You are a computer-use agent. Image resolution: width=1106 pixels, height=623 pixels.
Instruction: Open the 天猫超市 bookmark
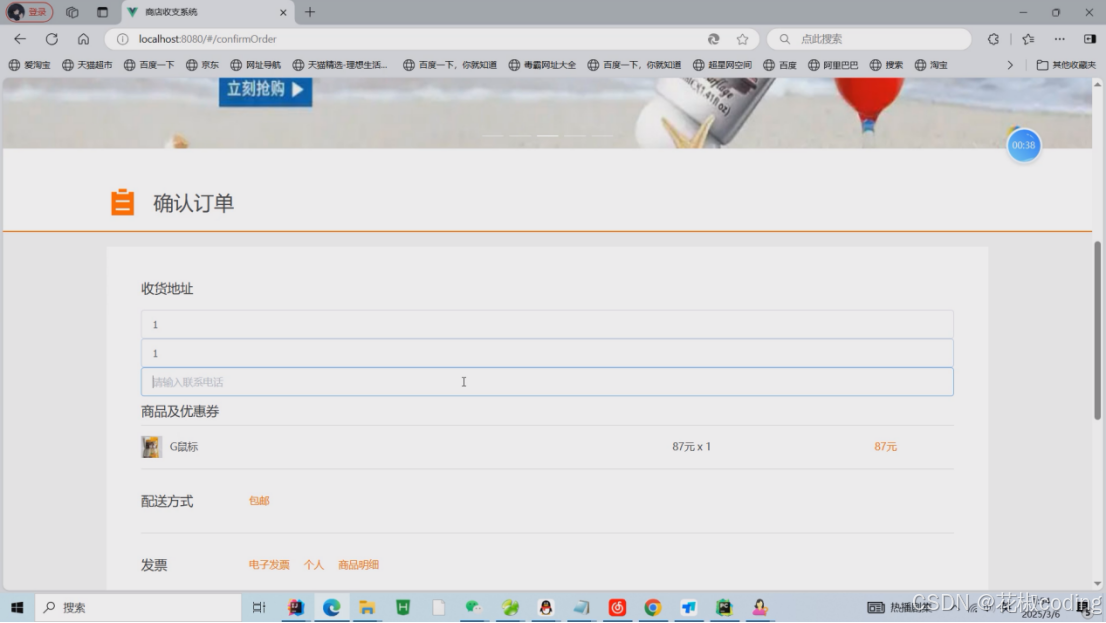click(x=87, y=65)
